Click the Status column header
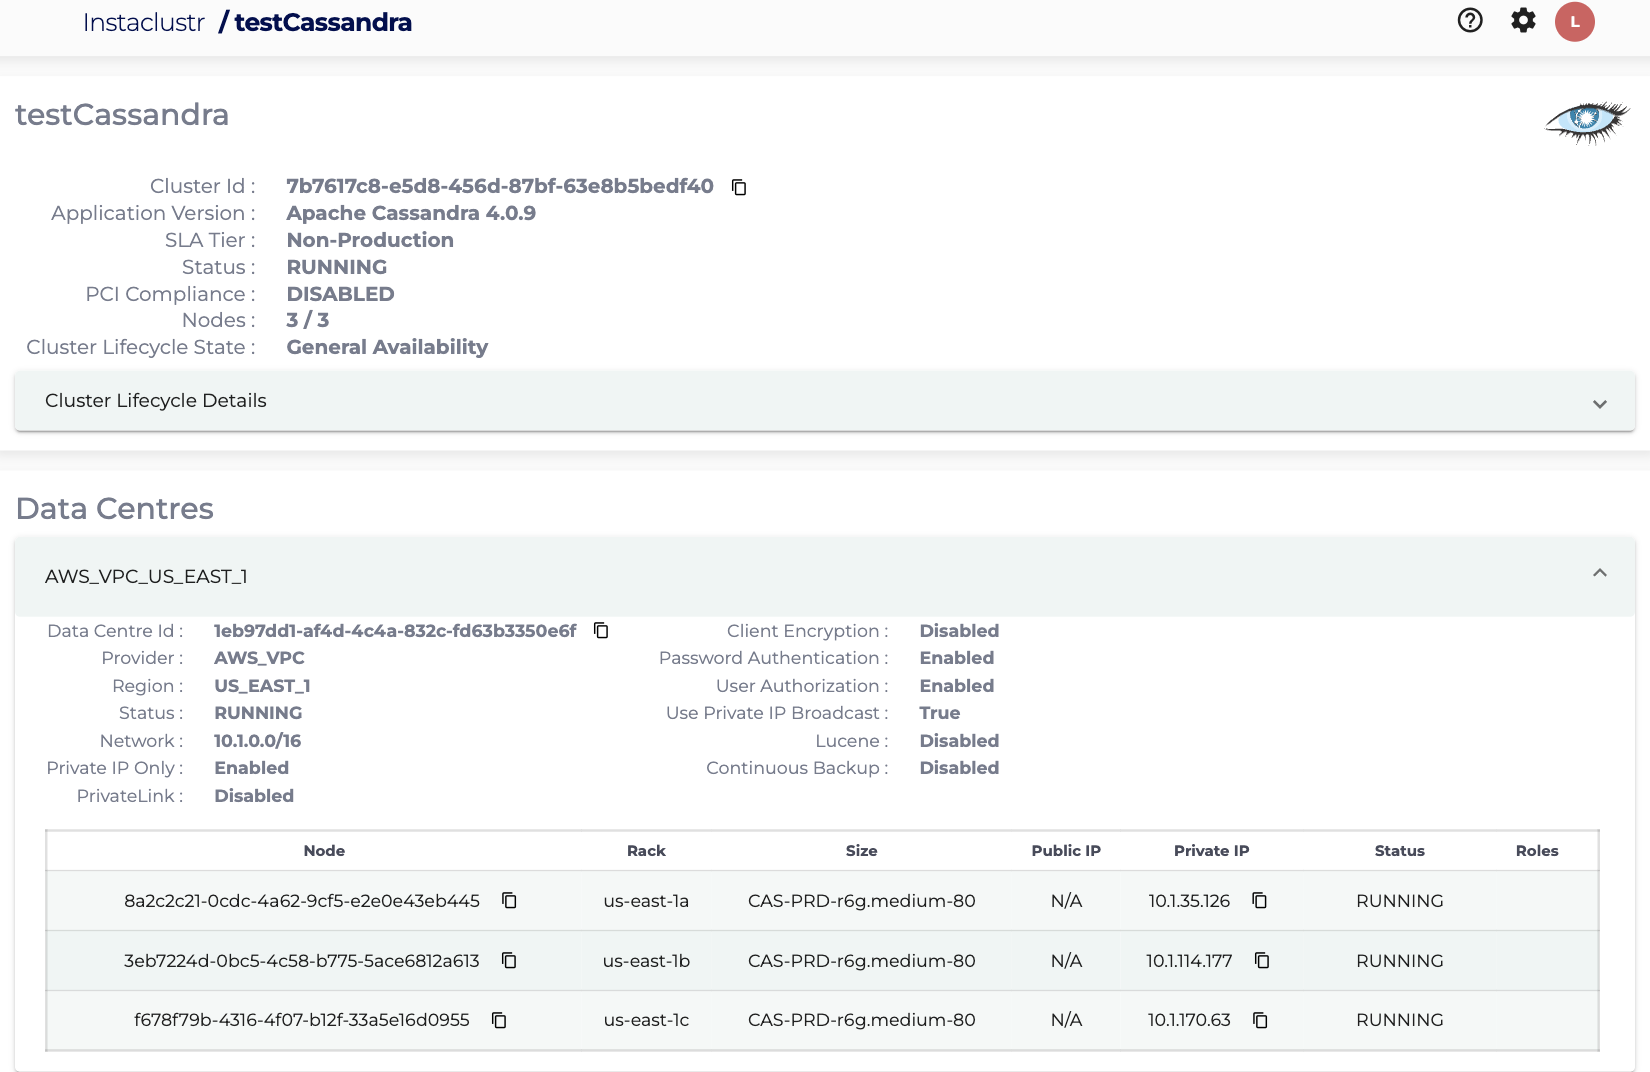Image resolution: width=1650 pixels, height=1072 pixels. tap(1399, 851)
